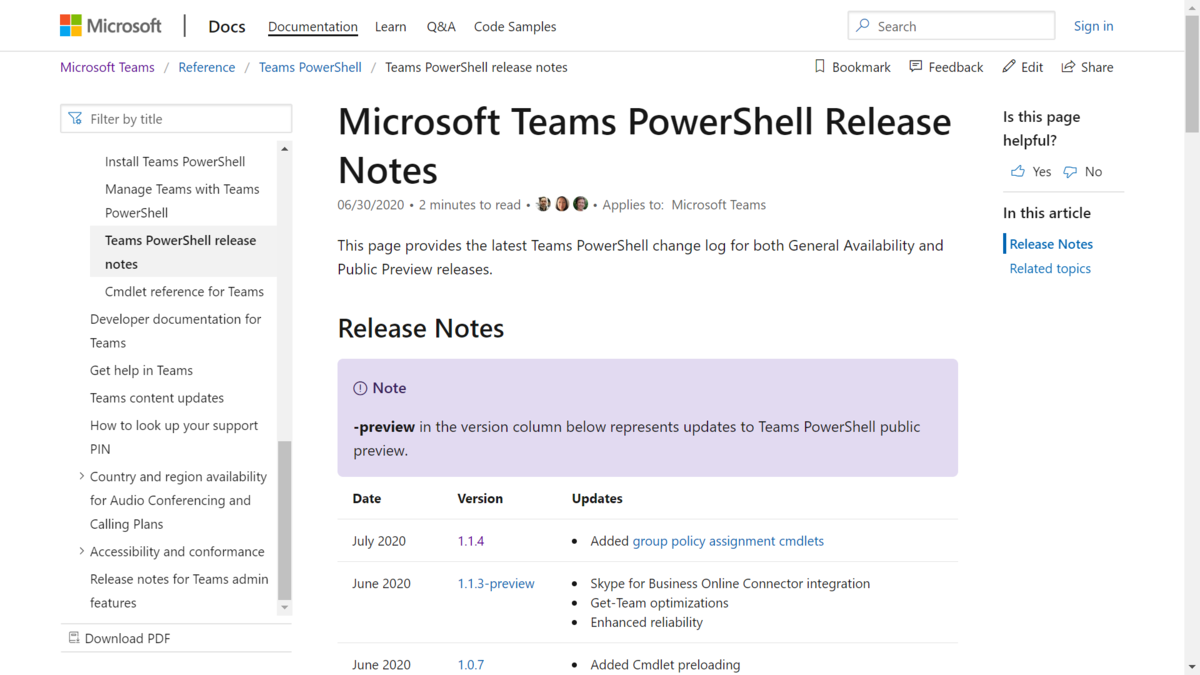
Task: Select Q&A in top navigation
Action: click(441, 27)
